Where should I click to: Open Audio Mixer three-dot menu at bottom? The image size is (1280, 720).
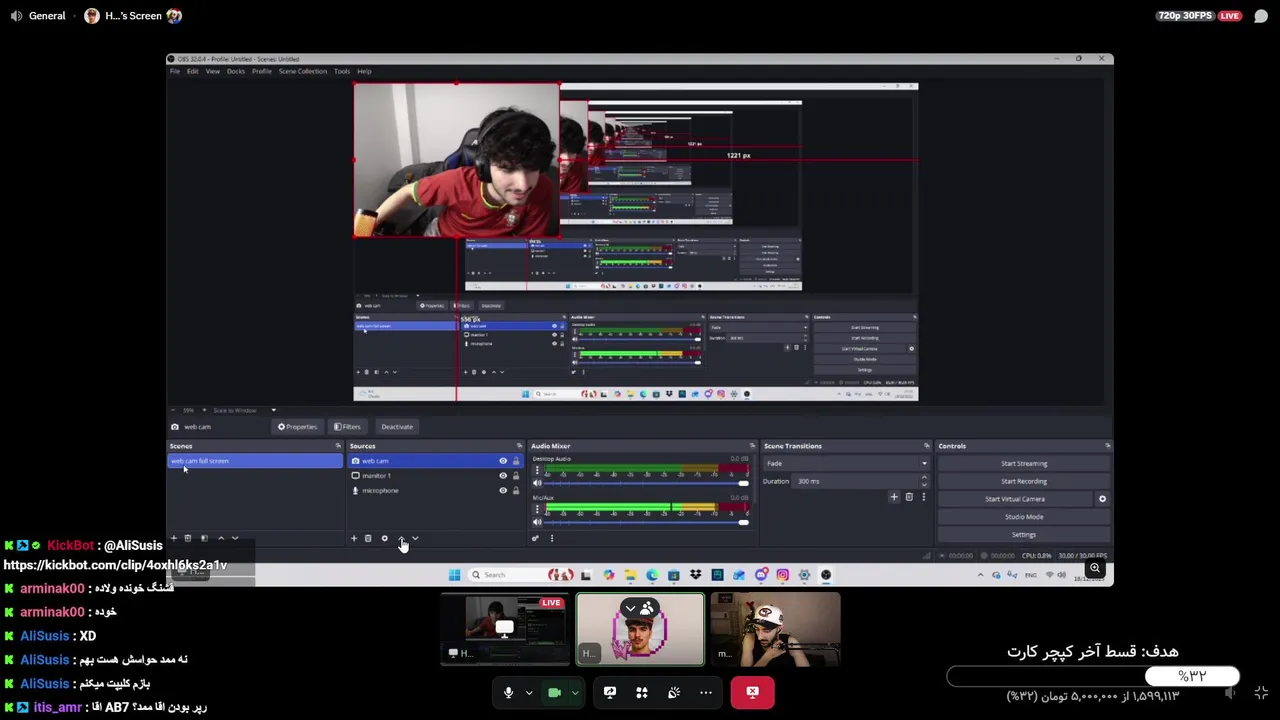(551, 538)
